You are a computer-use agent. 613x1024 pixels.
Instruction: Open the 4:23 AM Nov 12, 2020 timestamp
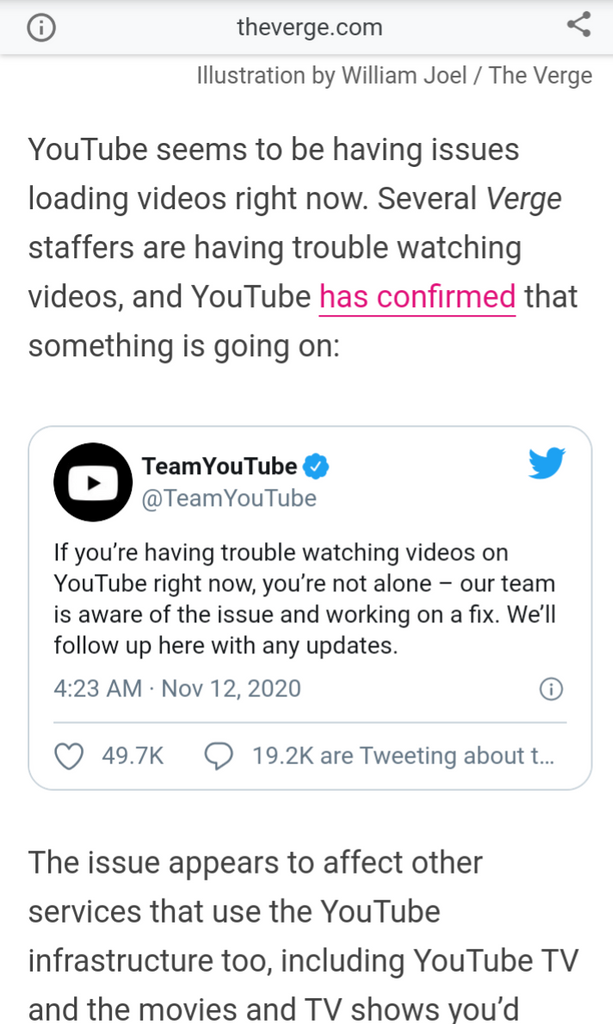click(177, 689)
